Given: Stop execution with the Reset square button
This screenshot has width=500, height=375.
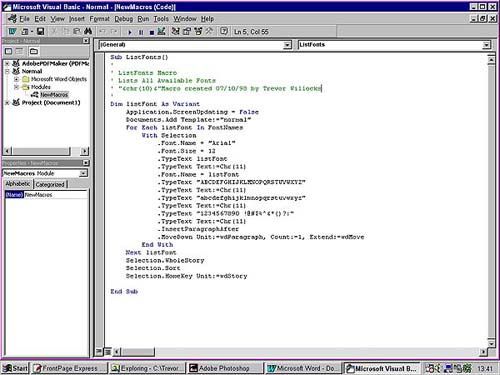Looking at the screenshot, I should (x=152, y=32).
